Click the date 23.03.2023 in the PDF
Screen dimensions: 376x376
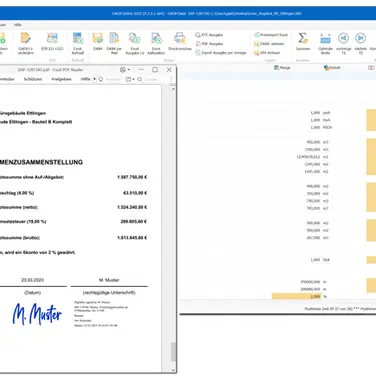point(32,280)
